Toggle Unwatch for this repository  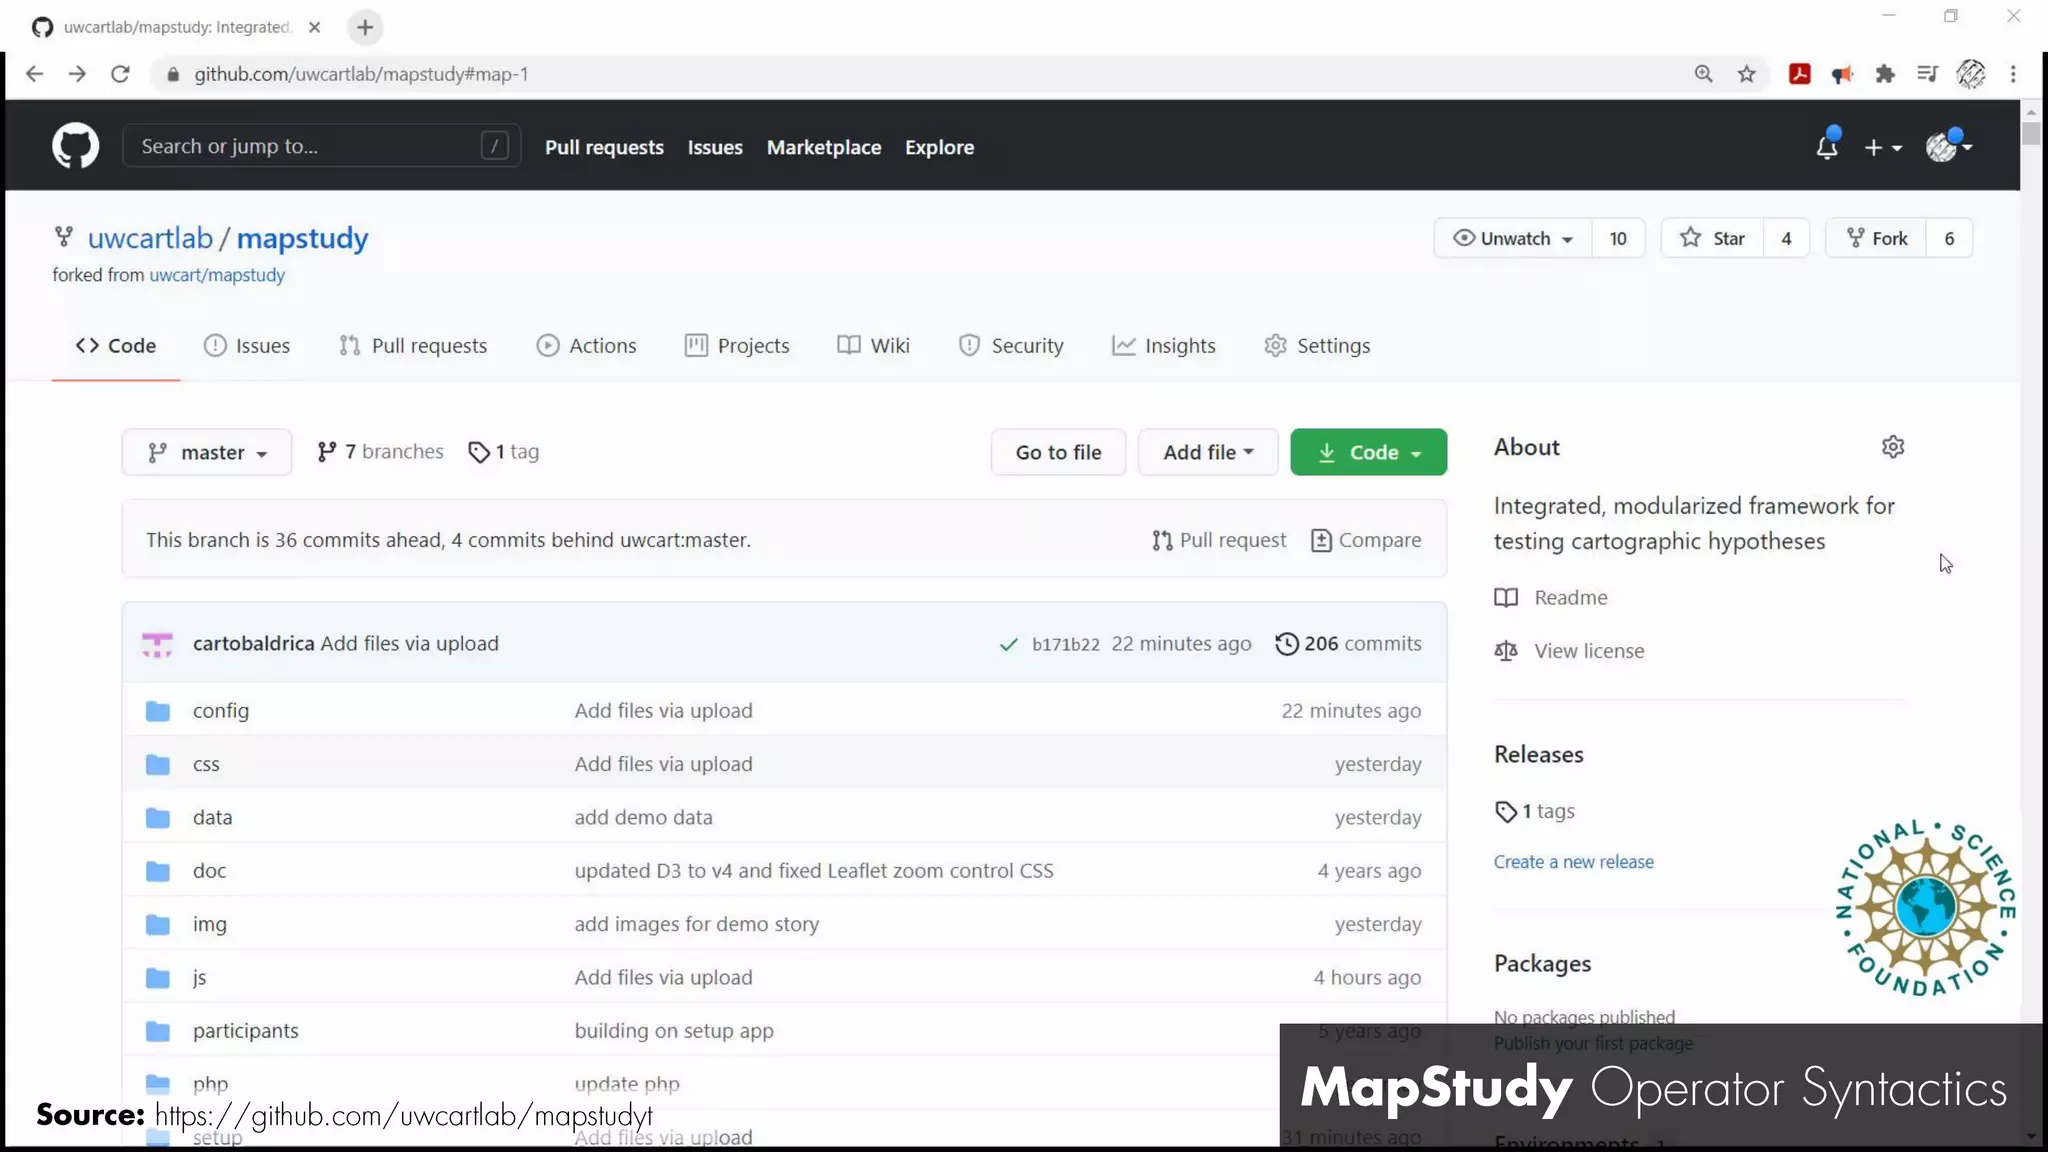pyautogui.click(x=1513, y=238)
